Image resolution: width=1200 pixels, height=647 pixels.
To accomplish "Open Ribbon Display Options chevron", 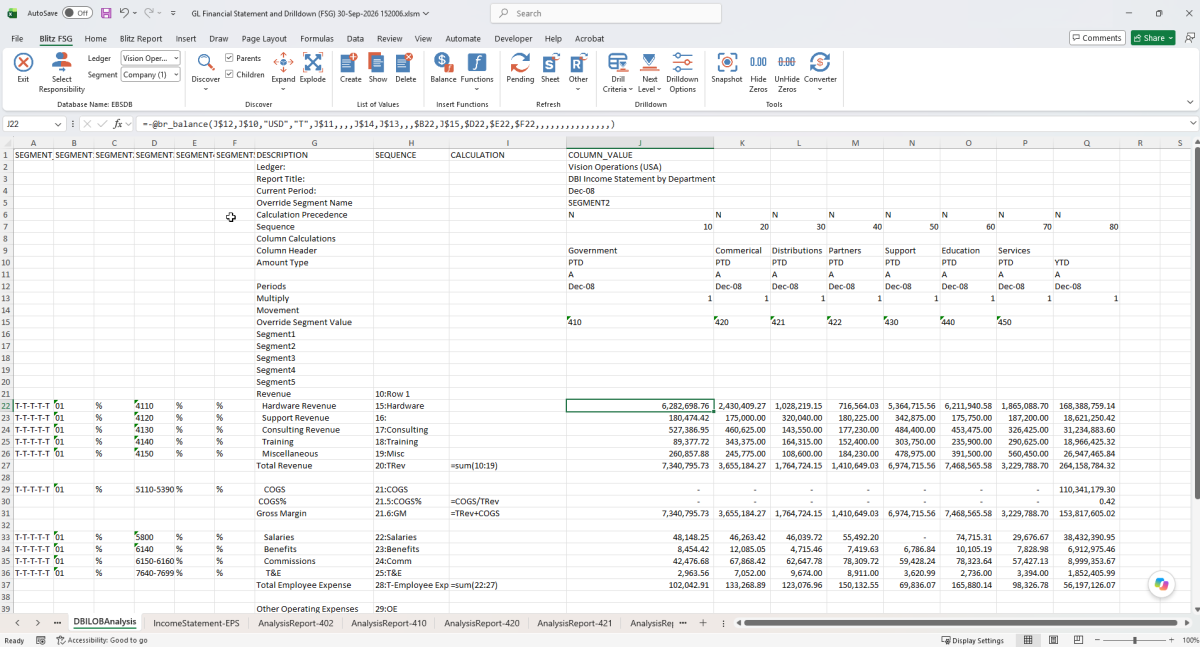I will (1189, 101).
